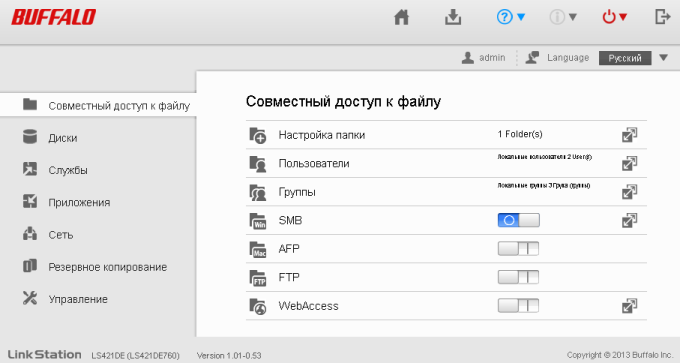Viewport: 680px width, 363px height.
Task: Open settings popup for SMB row
Action: [629, 220]
